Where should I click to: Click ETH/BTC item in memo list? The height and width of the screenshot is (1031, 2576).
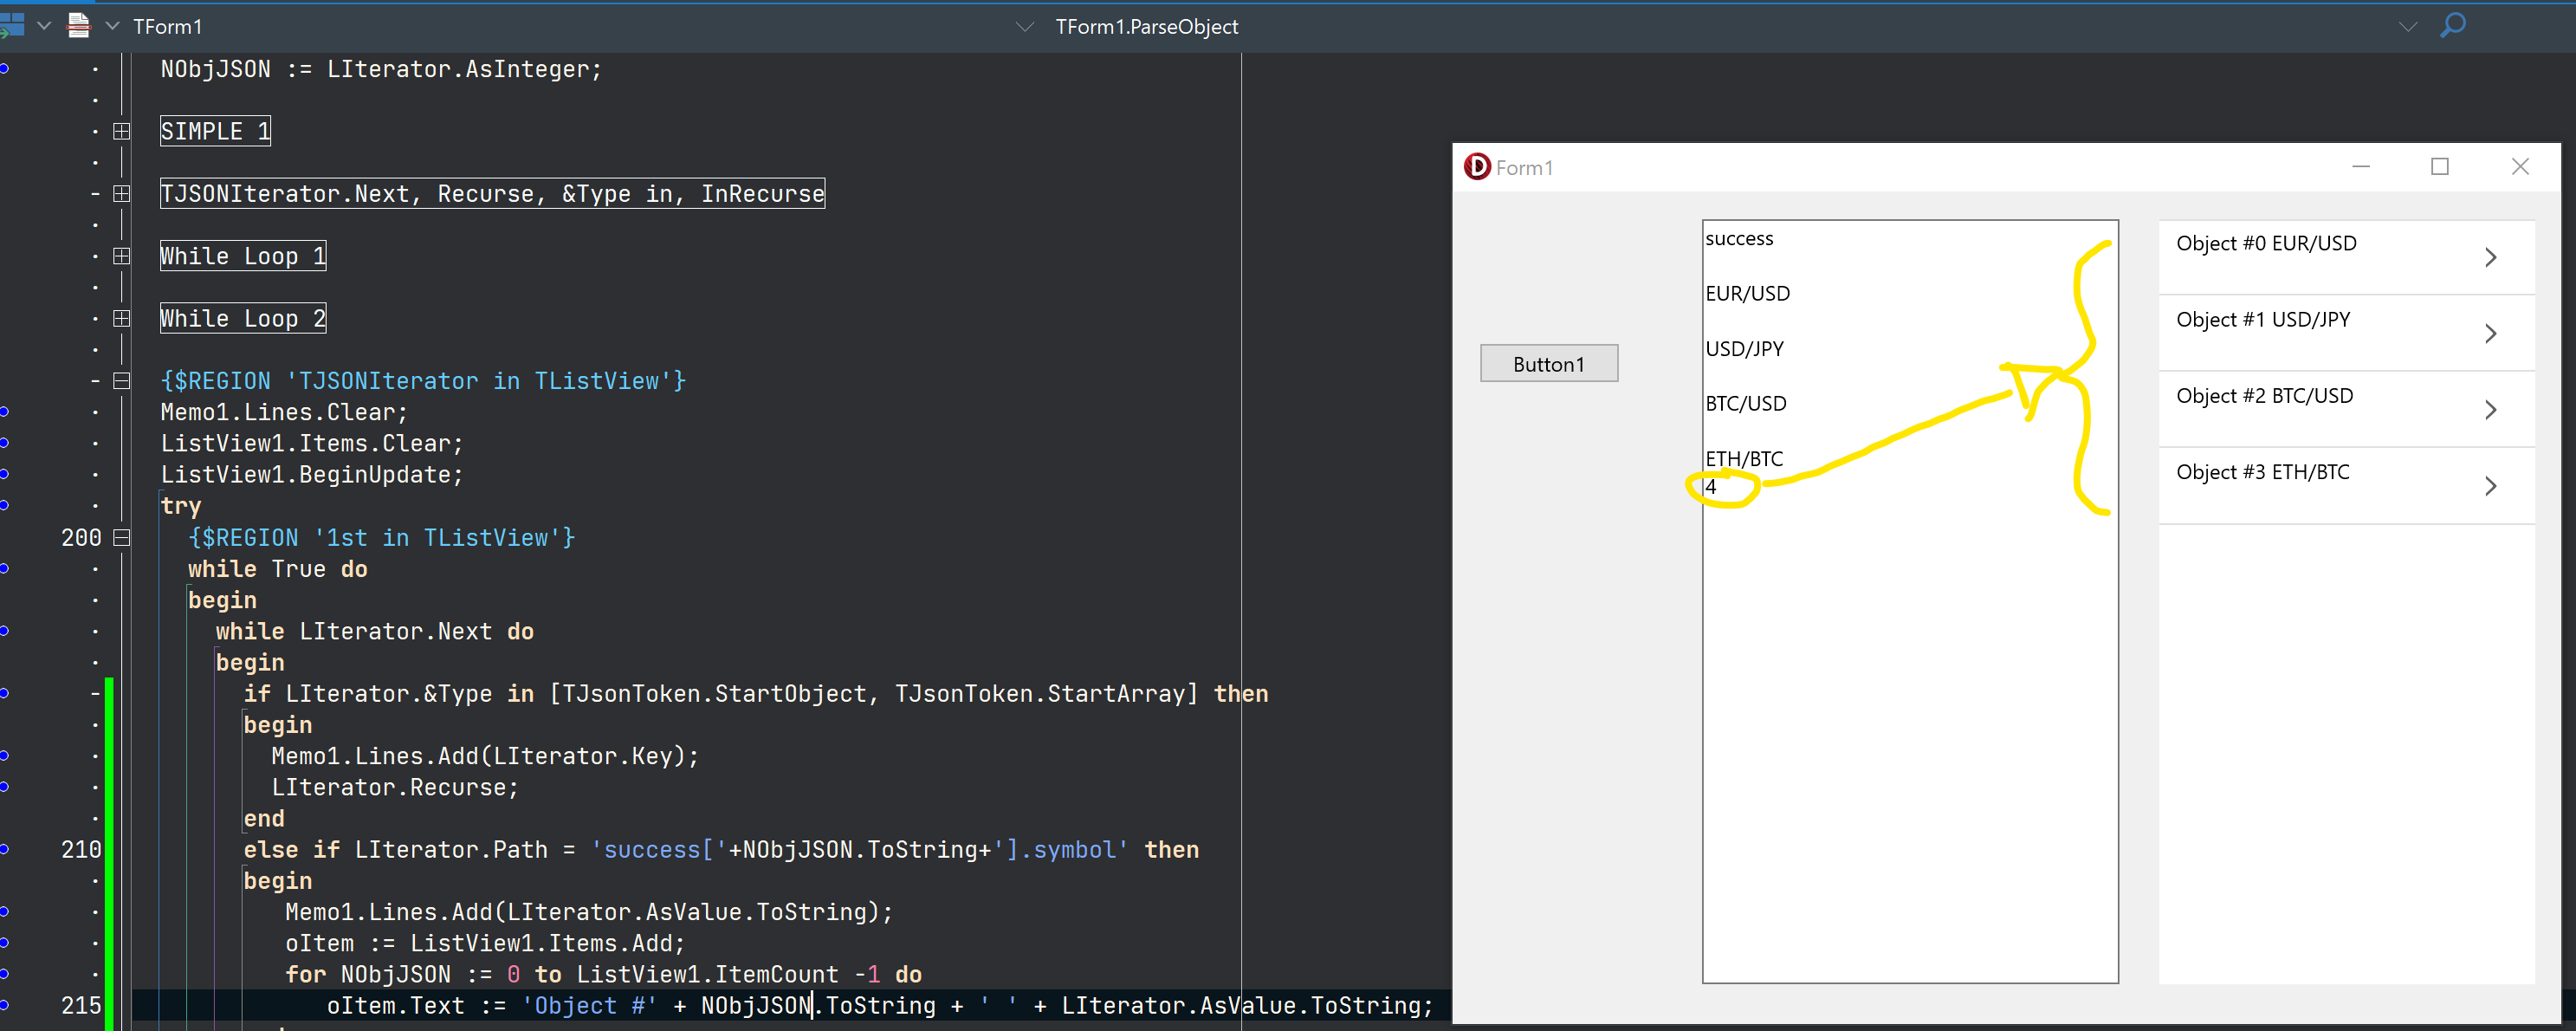pyautogui.click(x=1744, y=459)
